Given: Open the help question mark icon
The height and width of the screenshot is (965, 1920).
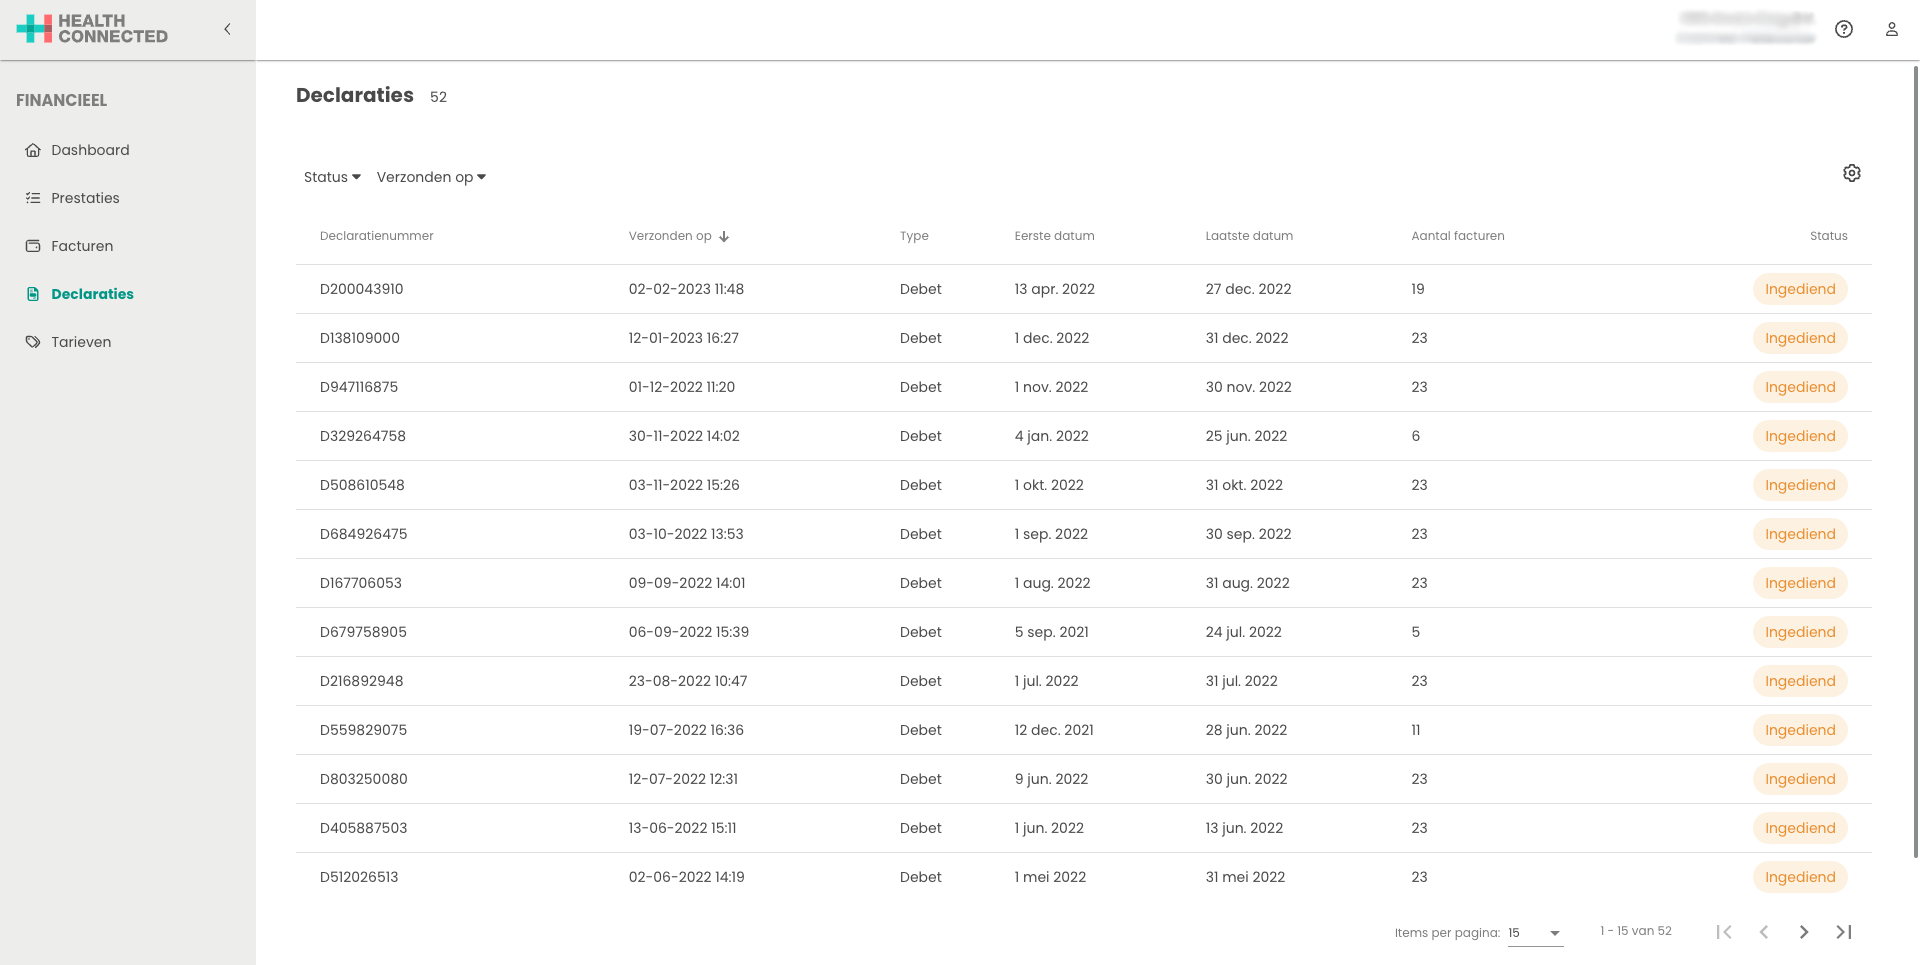Looking at the screenshot, I should pos(1843,29).
